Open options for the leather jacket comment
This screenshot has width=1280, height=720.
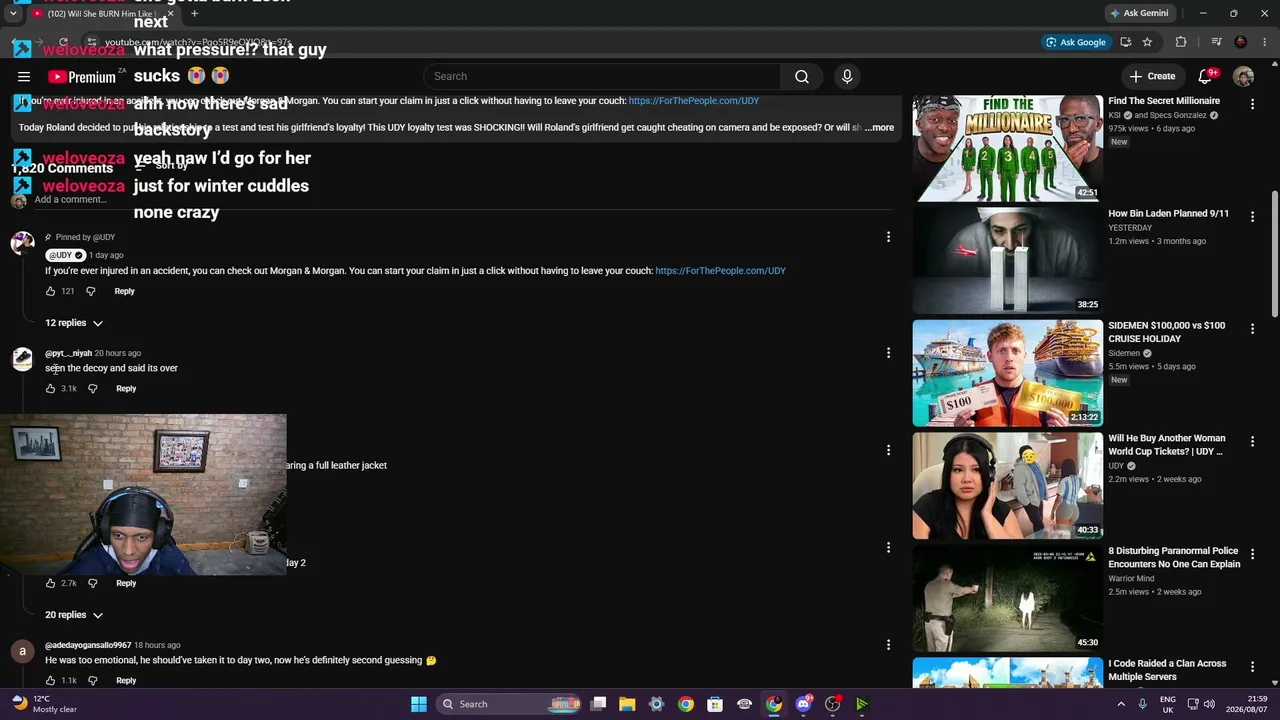tap(888, 450)
